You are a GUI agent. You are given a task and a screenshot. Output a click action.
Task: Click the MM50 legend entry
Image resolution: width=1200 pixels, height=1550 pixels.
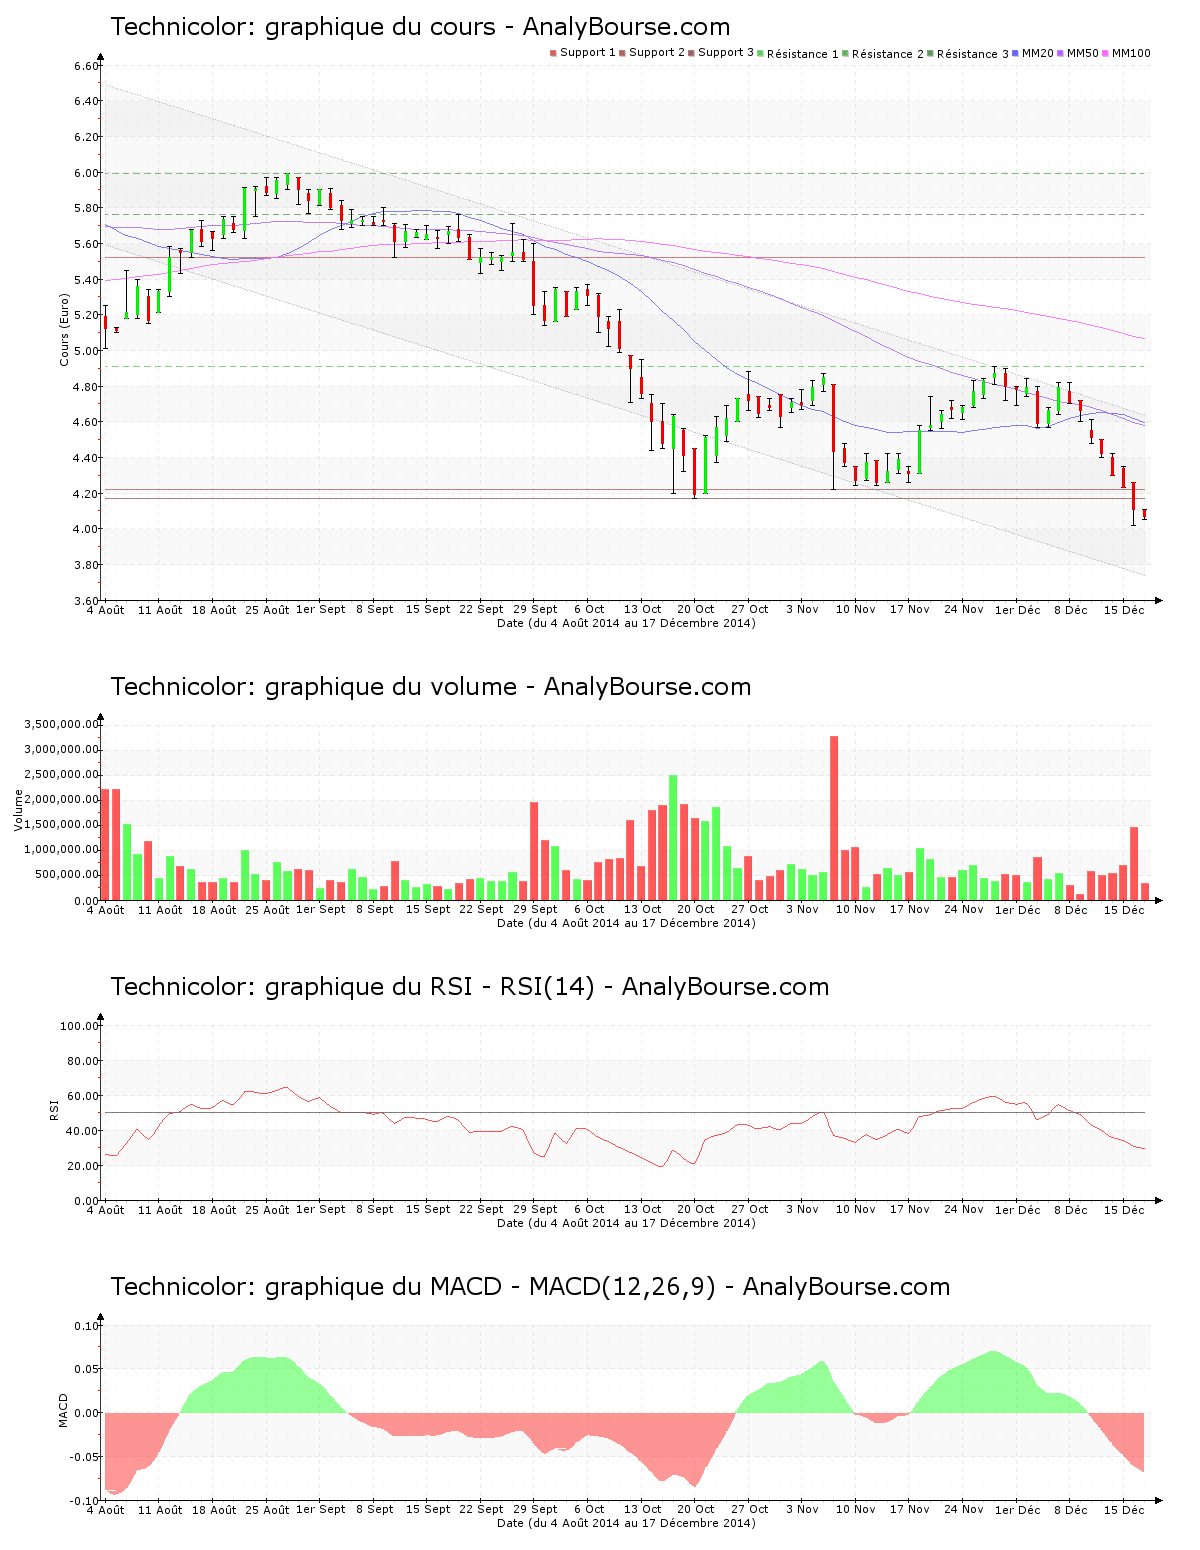pyautogui.click(x=1082, y=53)
